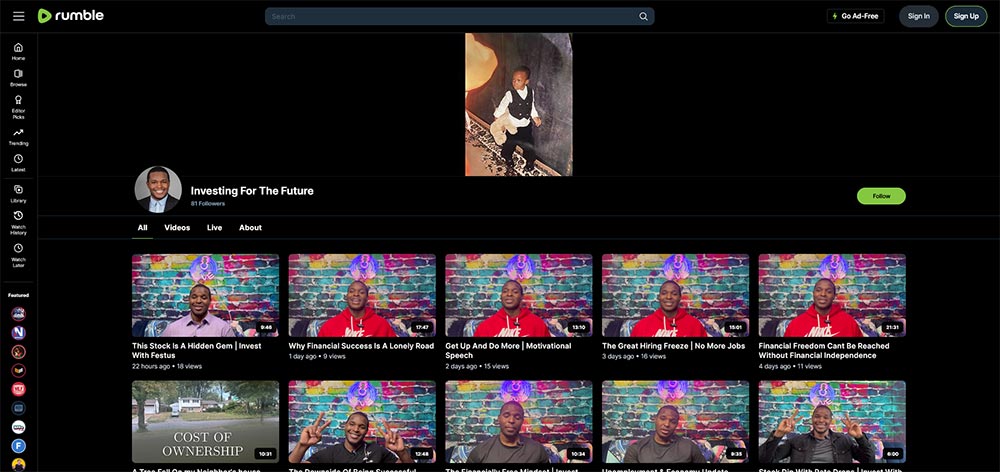
Task: Click title Financial Freedom Cant Be Reached
Action: 823,351
